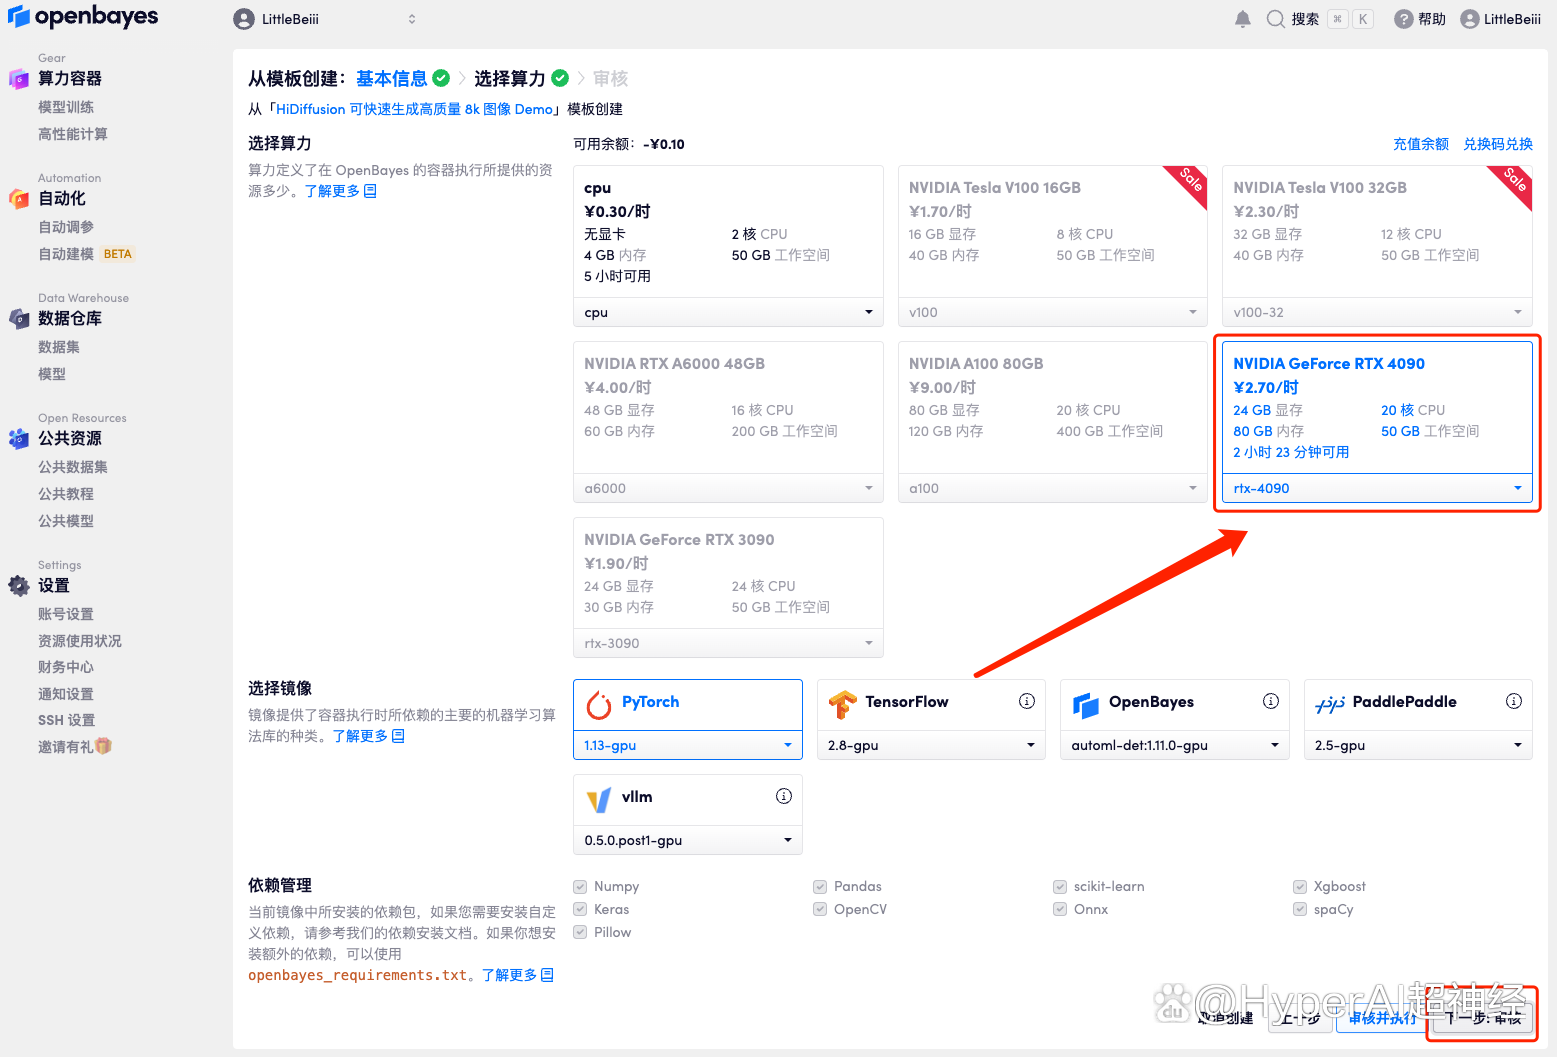The width and height of the screenshot is (1557, 1057).
Task: Open the rtx-4090 resource dropdown
Action: 1377,488
